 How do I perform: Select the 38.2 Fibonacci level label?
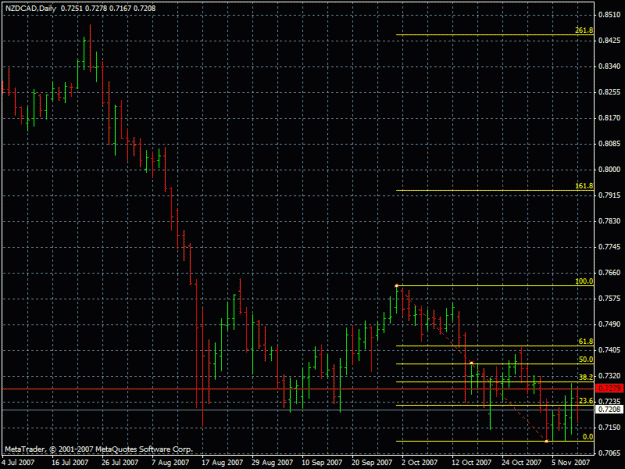[x=586, y=377]
